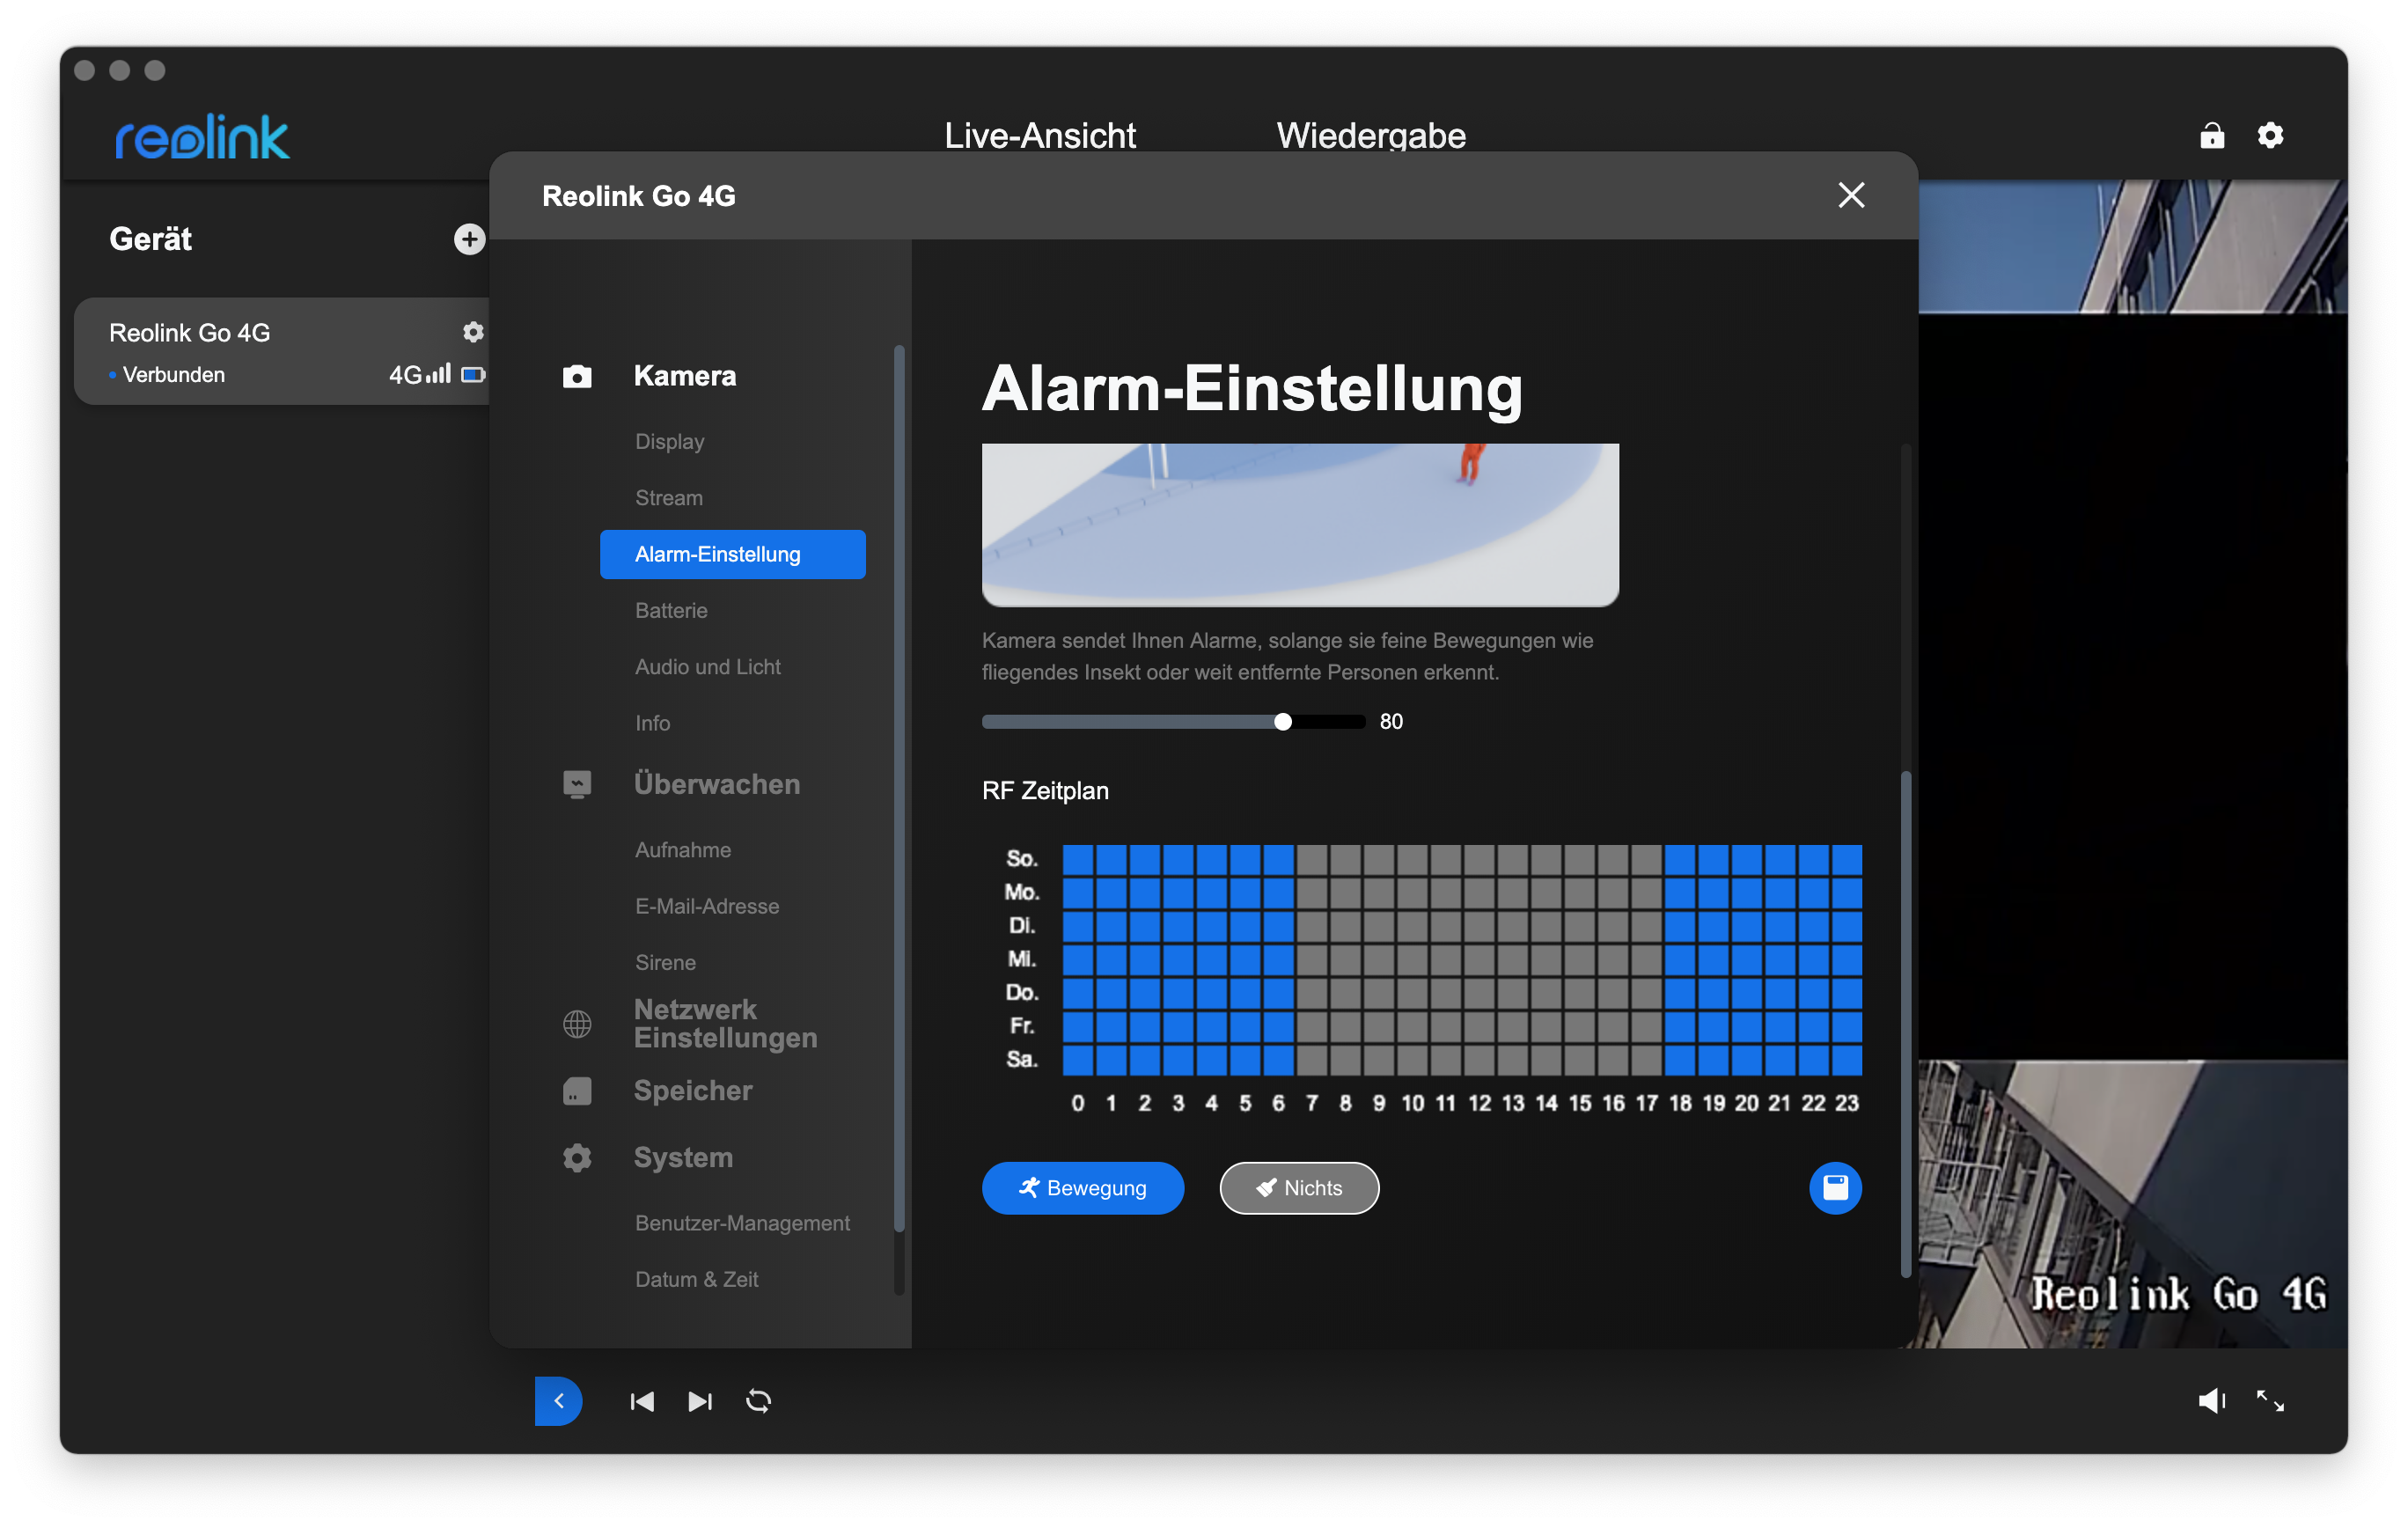Select the Bewegung schedule mode
2408x1528 pixels.
coord(1083,1188)
